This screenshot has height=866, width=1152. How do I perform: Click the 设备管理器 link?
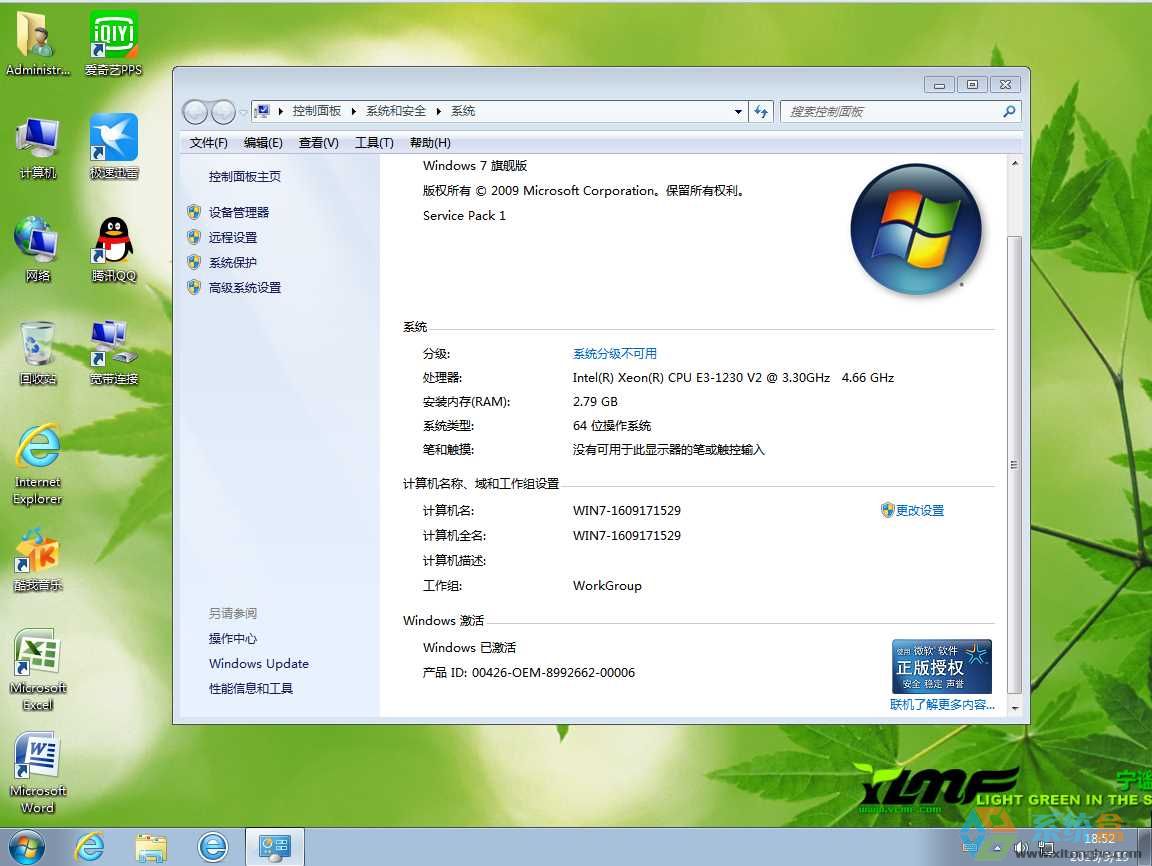238,212
